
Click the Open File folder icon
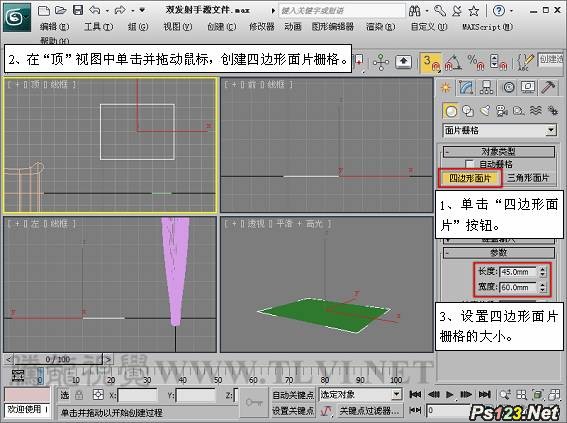(60, 10)
